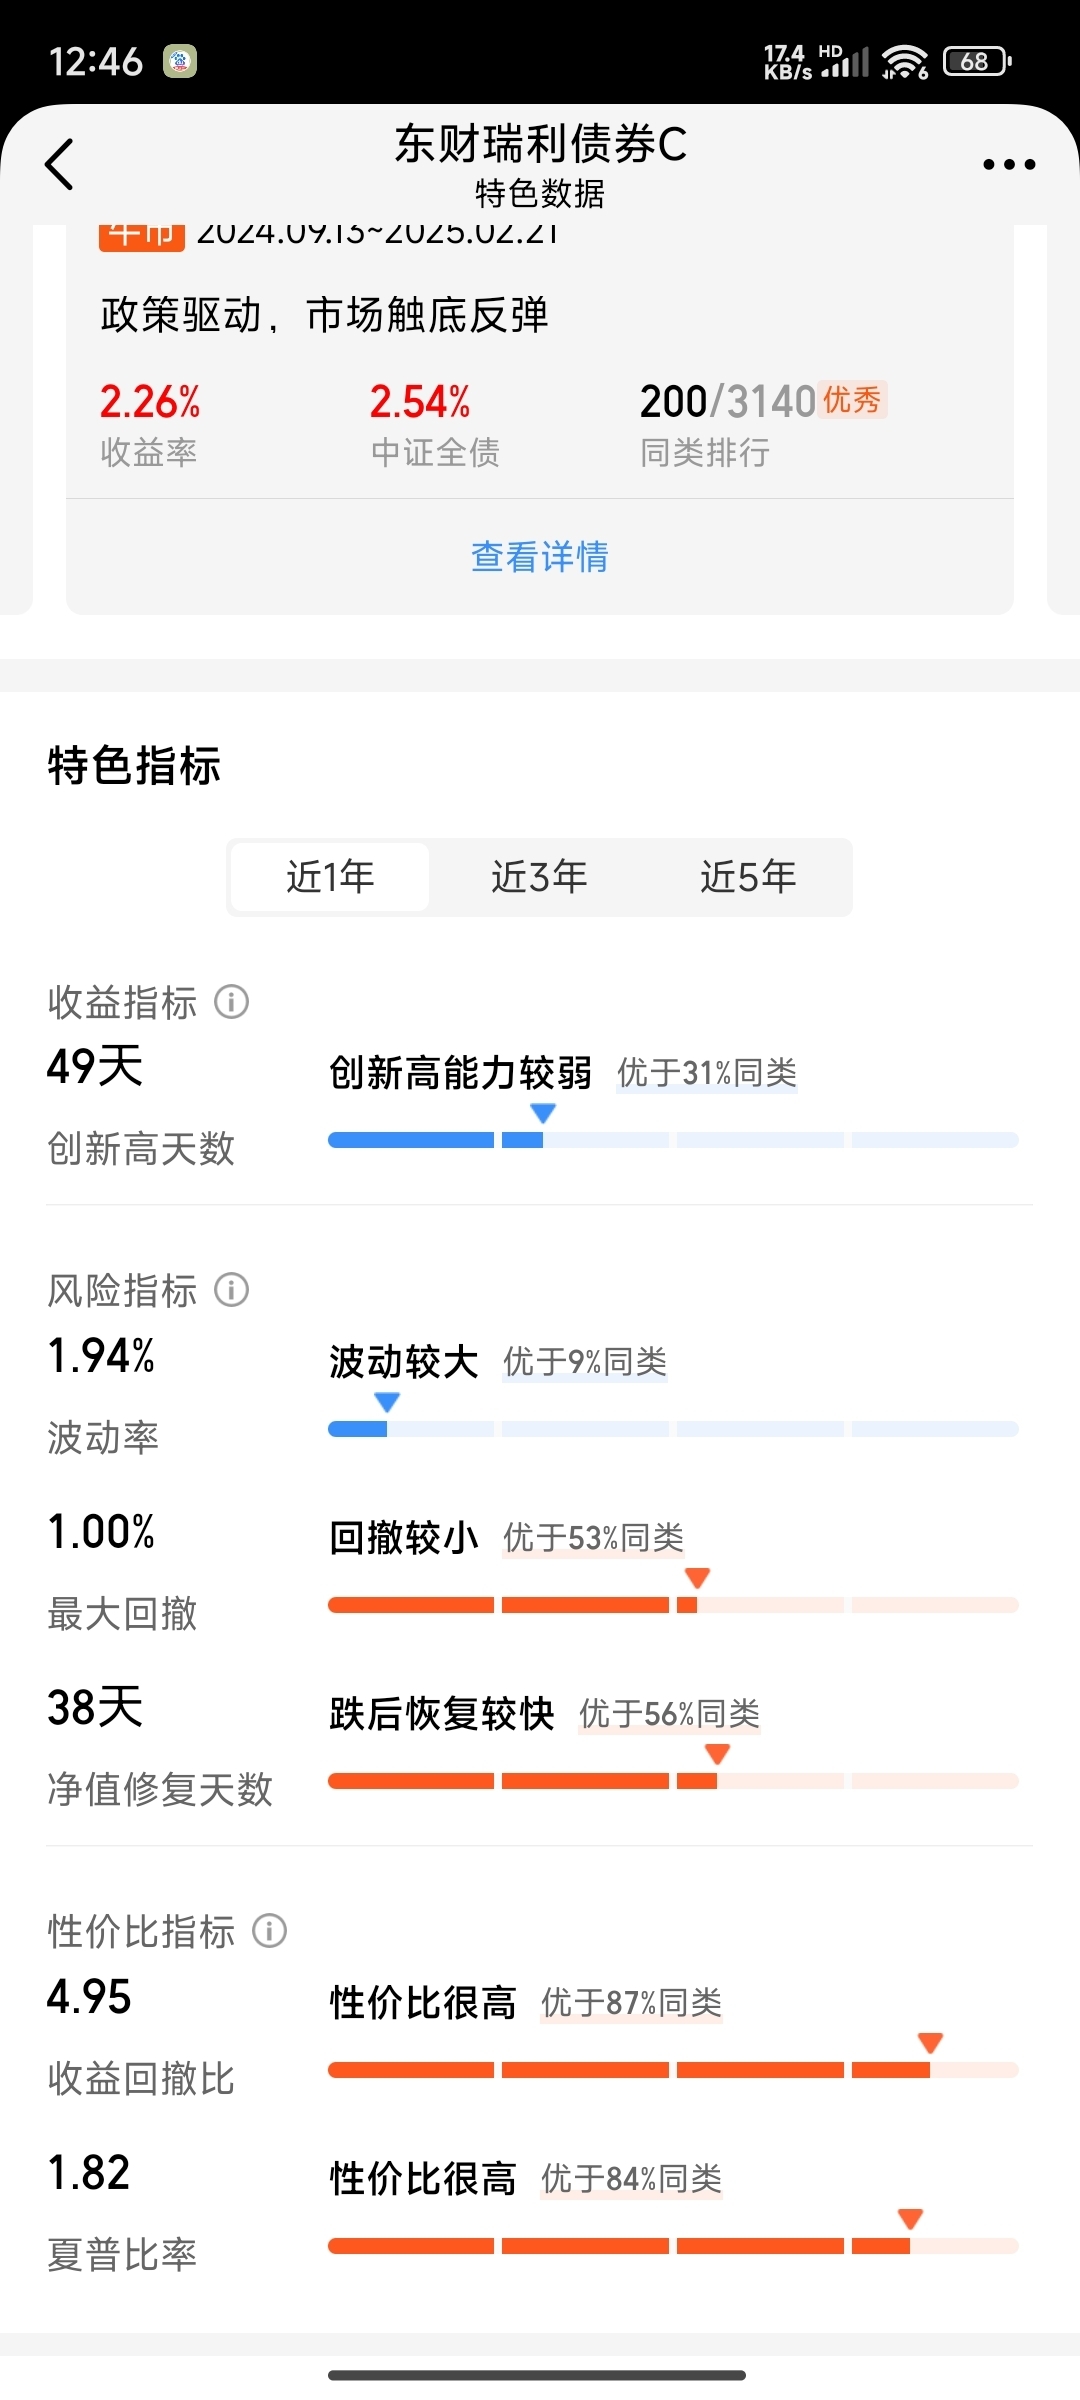The width and height of the screenshot is (1080, 2400).
Task: Tap the Wi-Fi status icon
Action: tap(905, 62)
